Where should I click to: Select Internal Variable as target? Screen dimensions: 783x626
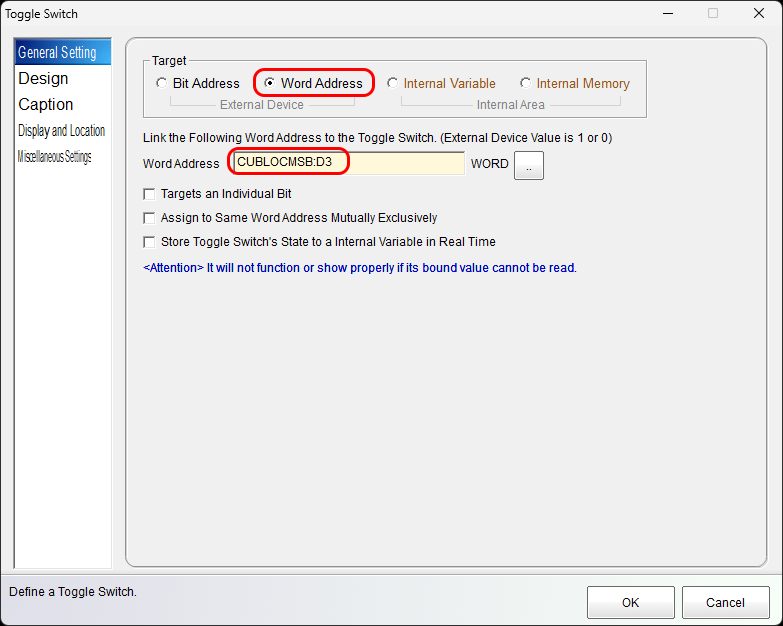(x=393, y=84)
